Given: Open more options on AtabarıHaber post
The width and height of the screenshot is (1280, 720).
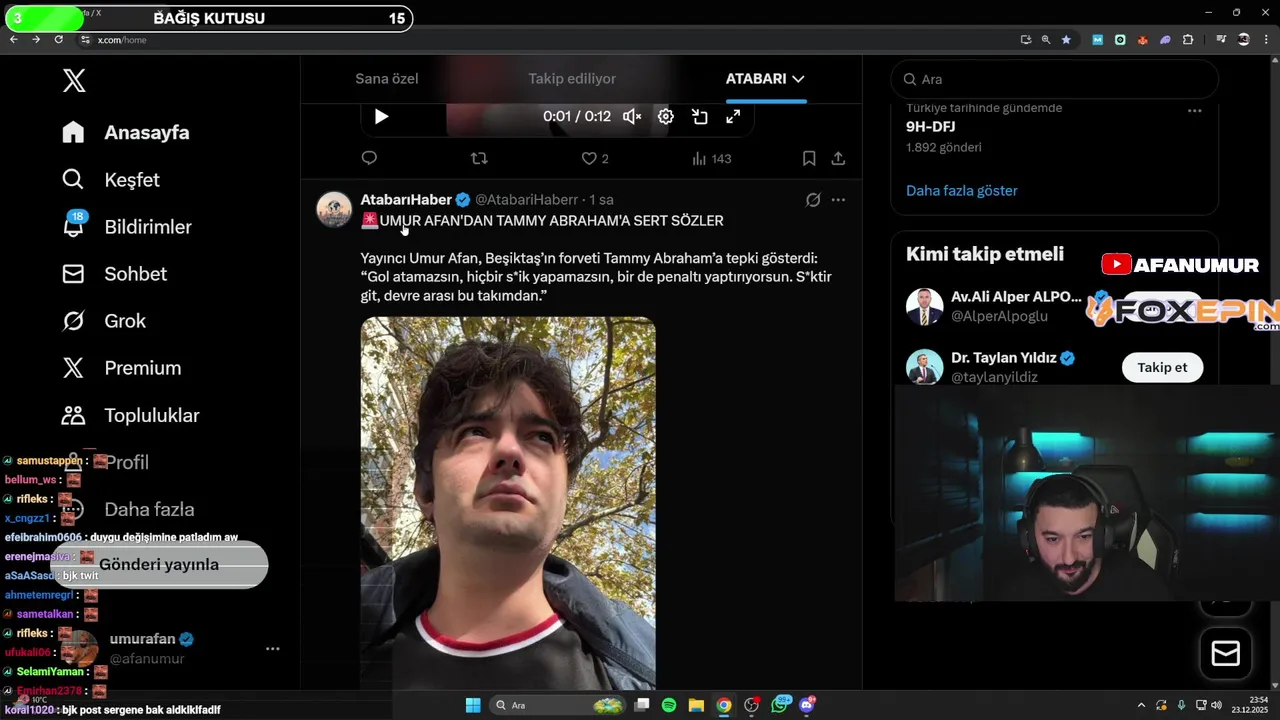Looking at the screenshot, I should pyautogui.click(x=838, y=200).
